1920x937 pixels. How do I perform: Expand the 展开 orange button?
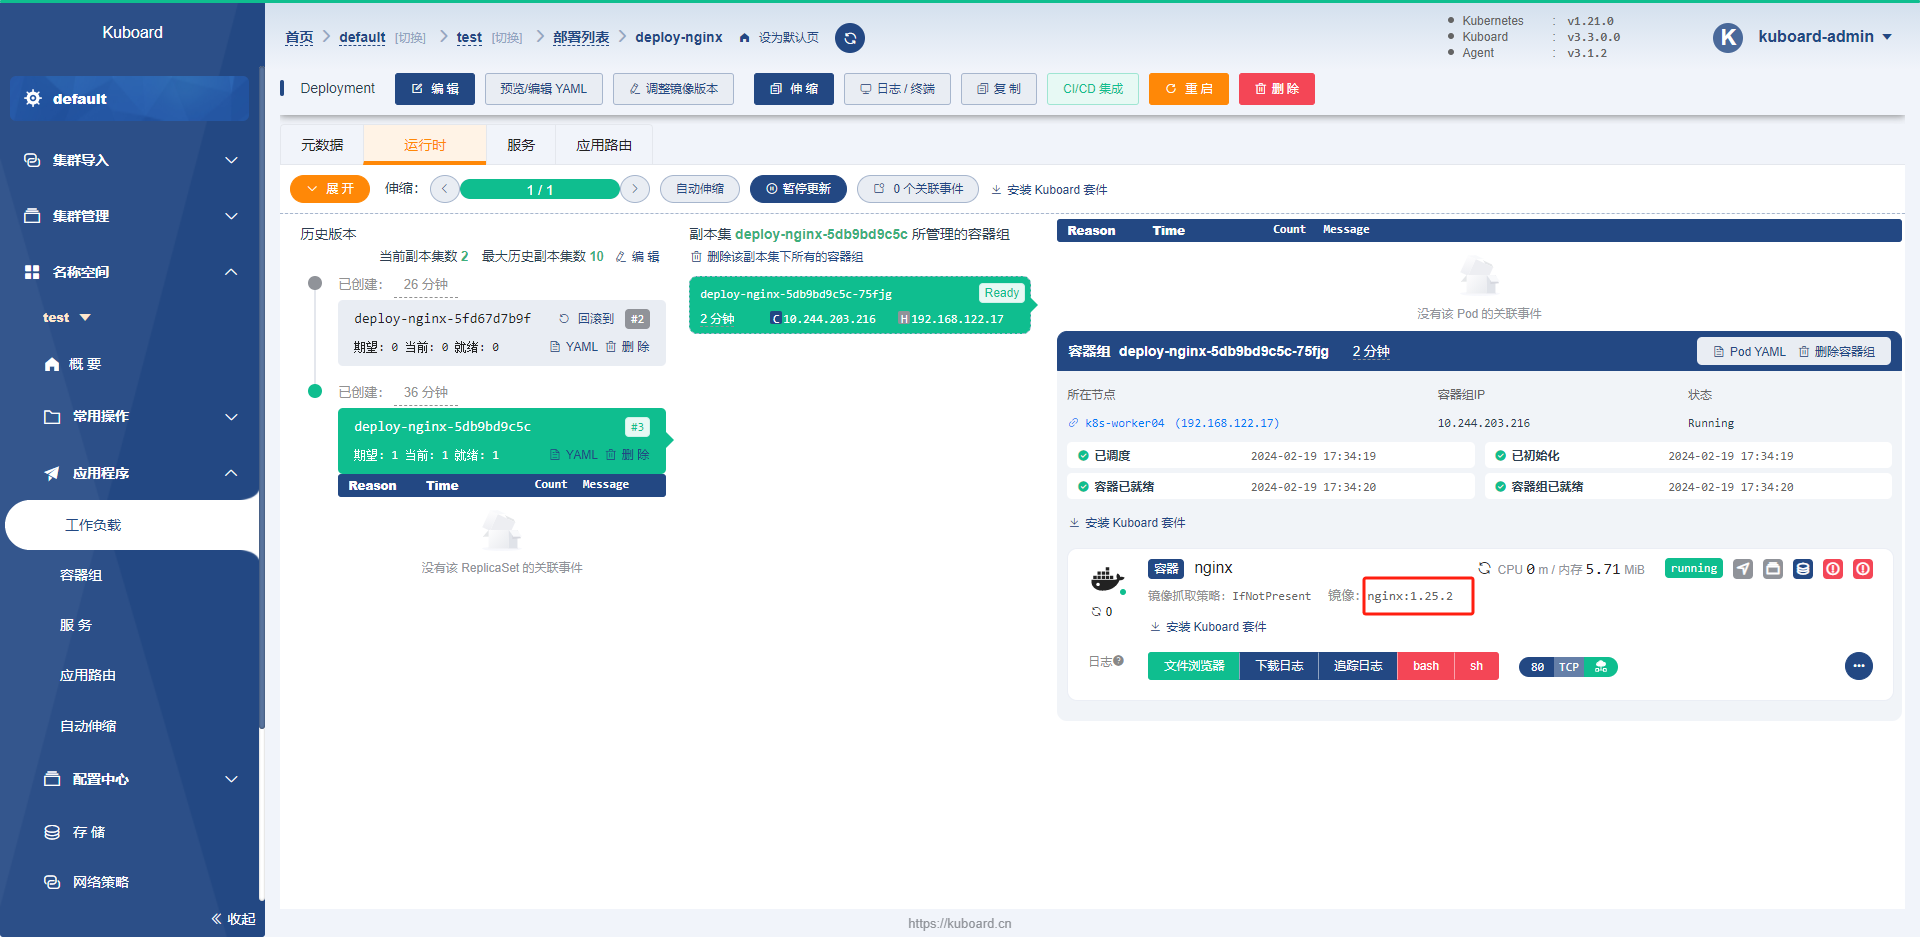(330, 189)
